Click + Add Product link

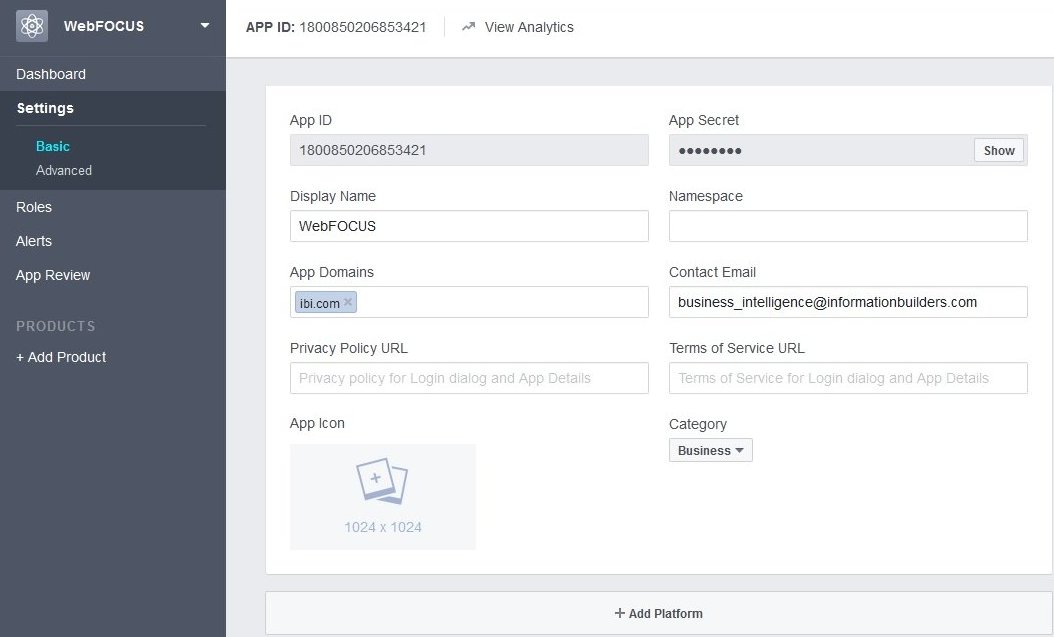(61, 357)
